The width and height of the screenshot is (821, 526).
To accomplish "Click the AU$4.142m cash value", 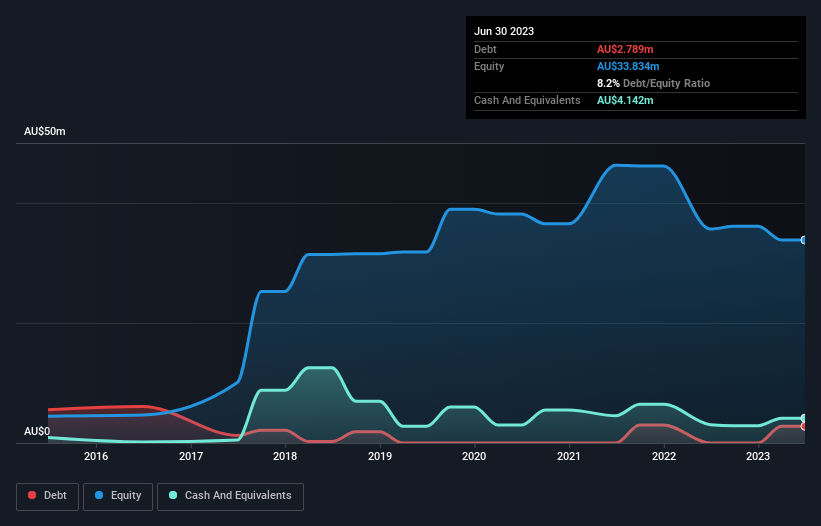I will point(625,100).
